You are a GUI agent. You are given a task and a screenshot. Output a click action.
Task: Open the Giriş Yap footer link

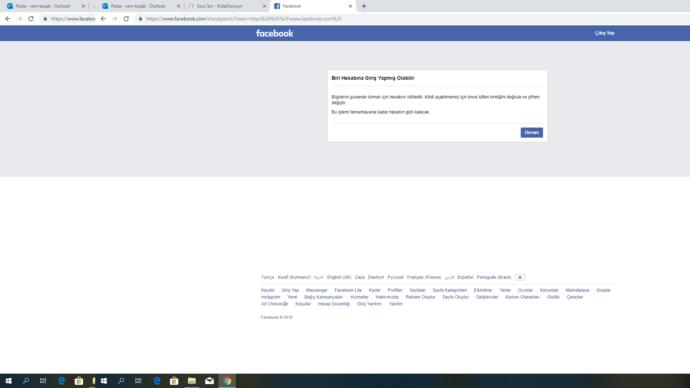tap(290, 290)
